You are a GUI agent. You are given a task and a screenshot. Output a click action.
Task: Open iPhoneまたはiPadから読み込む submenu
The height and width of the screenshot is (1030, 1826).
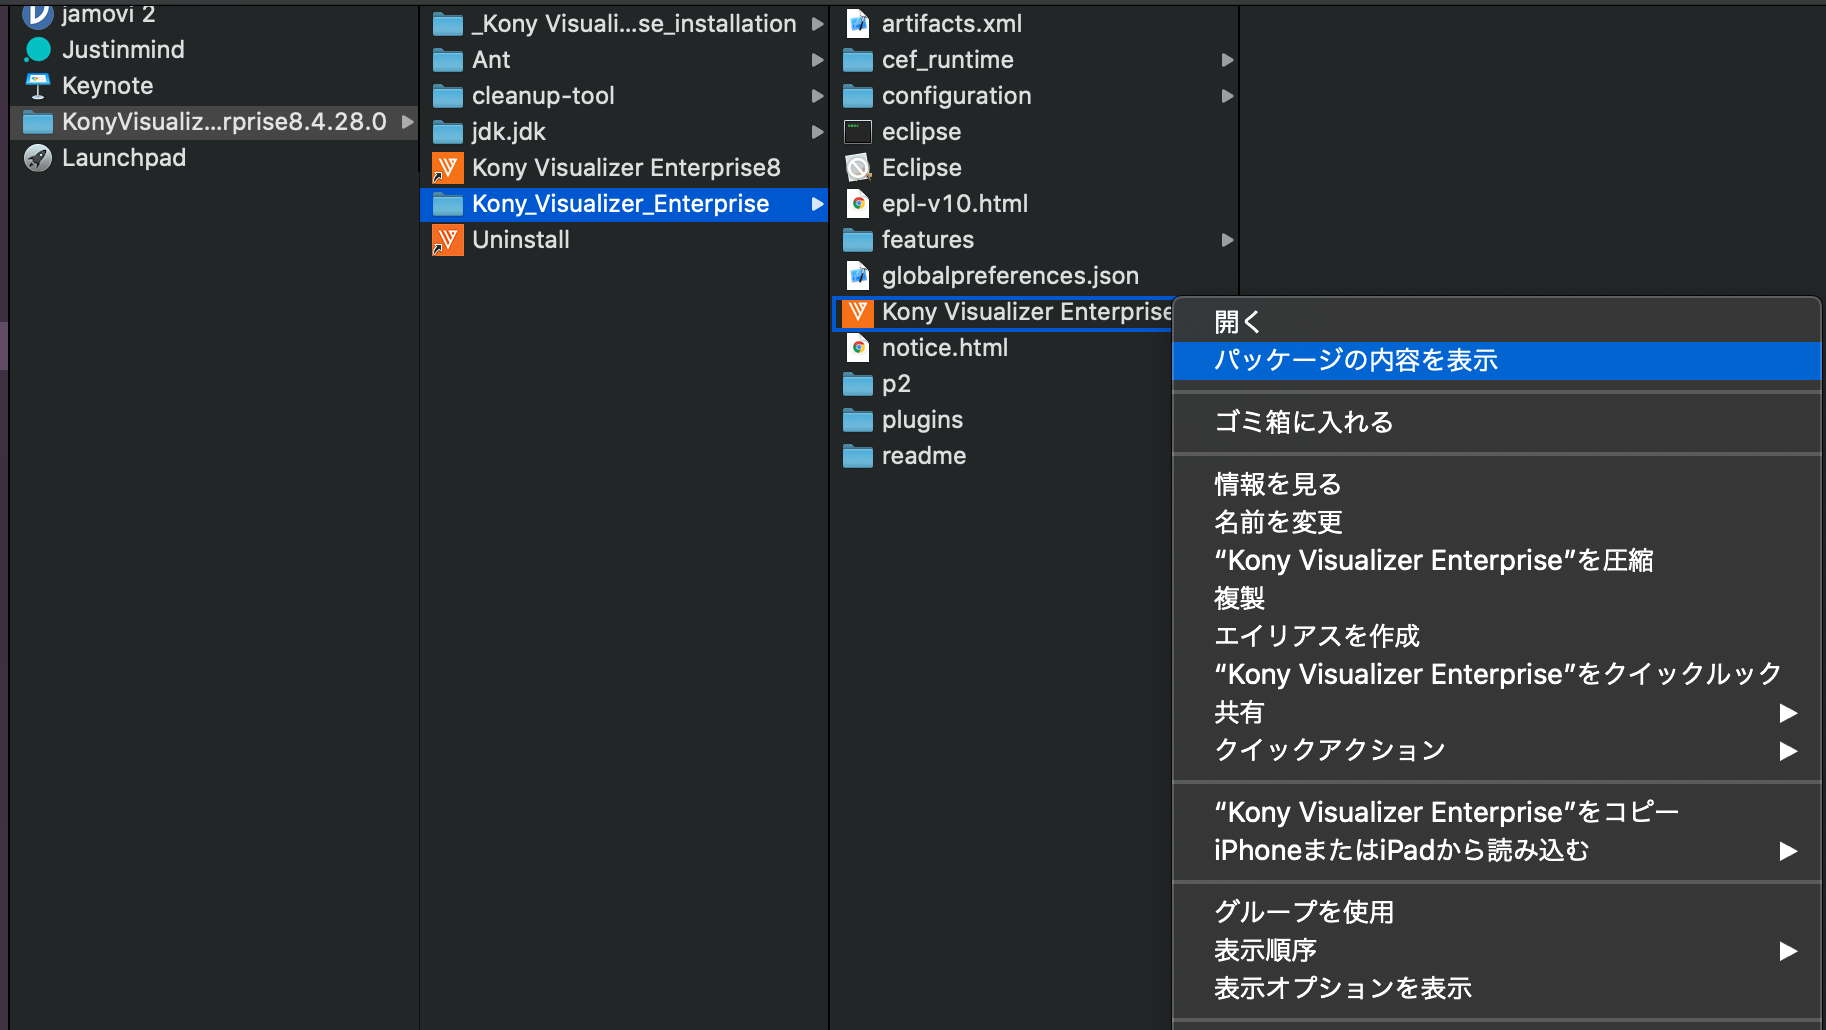(1496, 850)
